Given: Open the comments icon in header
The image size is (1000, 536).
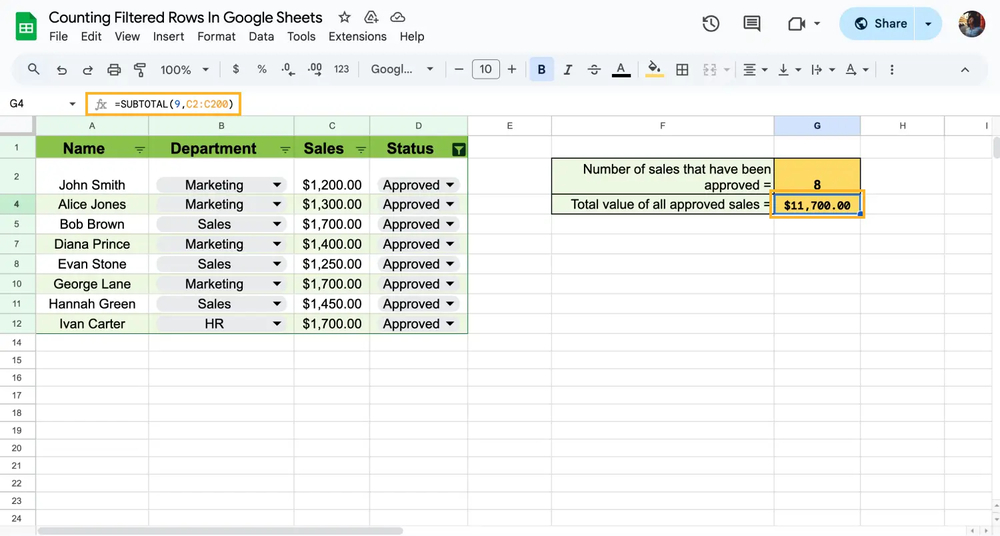Looking at the screenshot, I should [x=752, y=24].
